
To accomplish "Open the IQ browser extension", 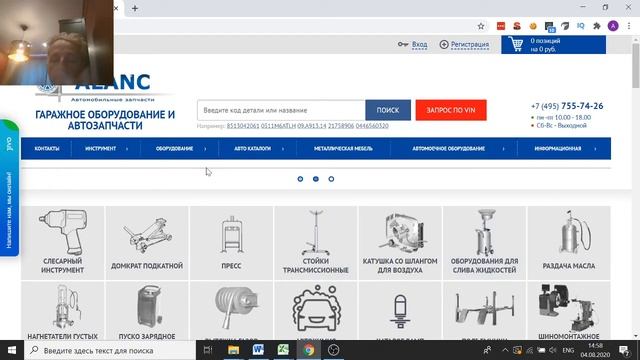I will pyautogui.click(x=580, y=26).
